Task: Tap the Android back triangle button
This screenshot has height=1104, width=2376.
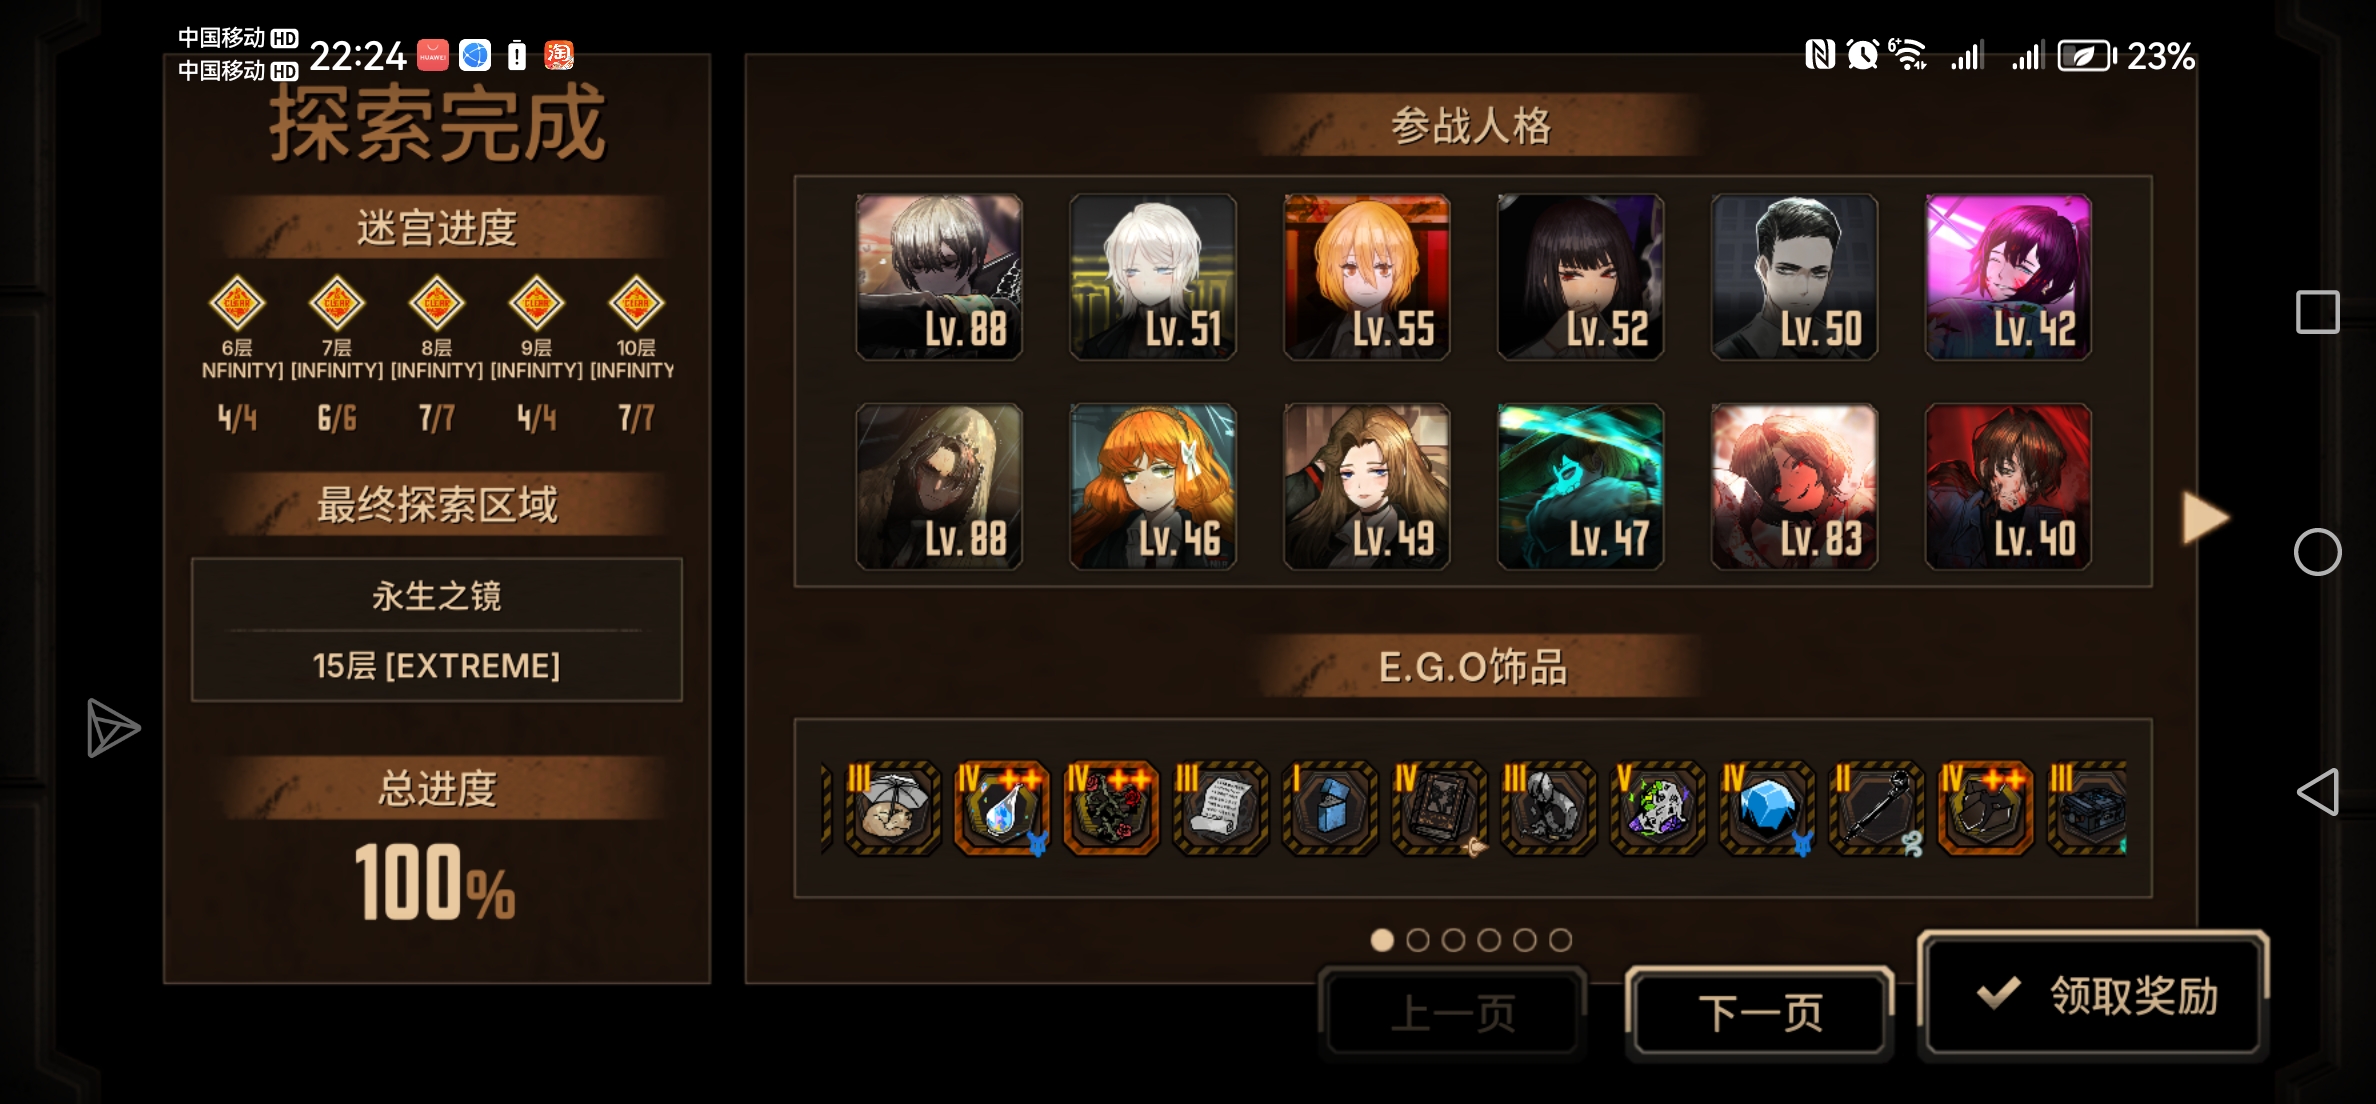Action: (x=2317, y=792)
